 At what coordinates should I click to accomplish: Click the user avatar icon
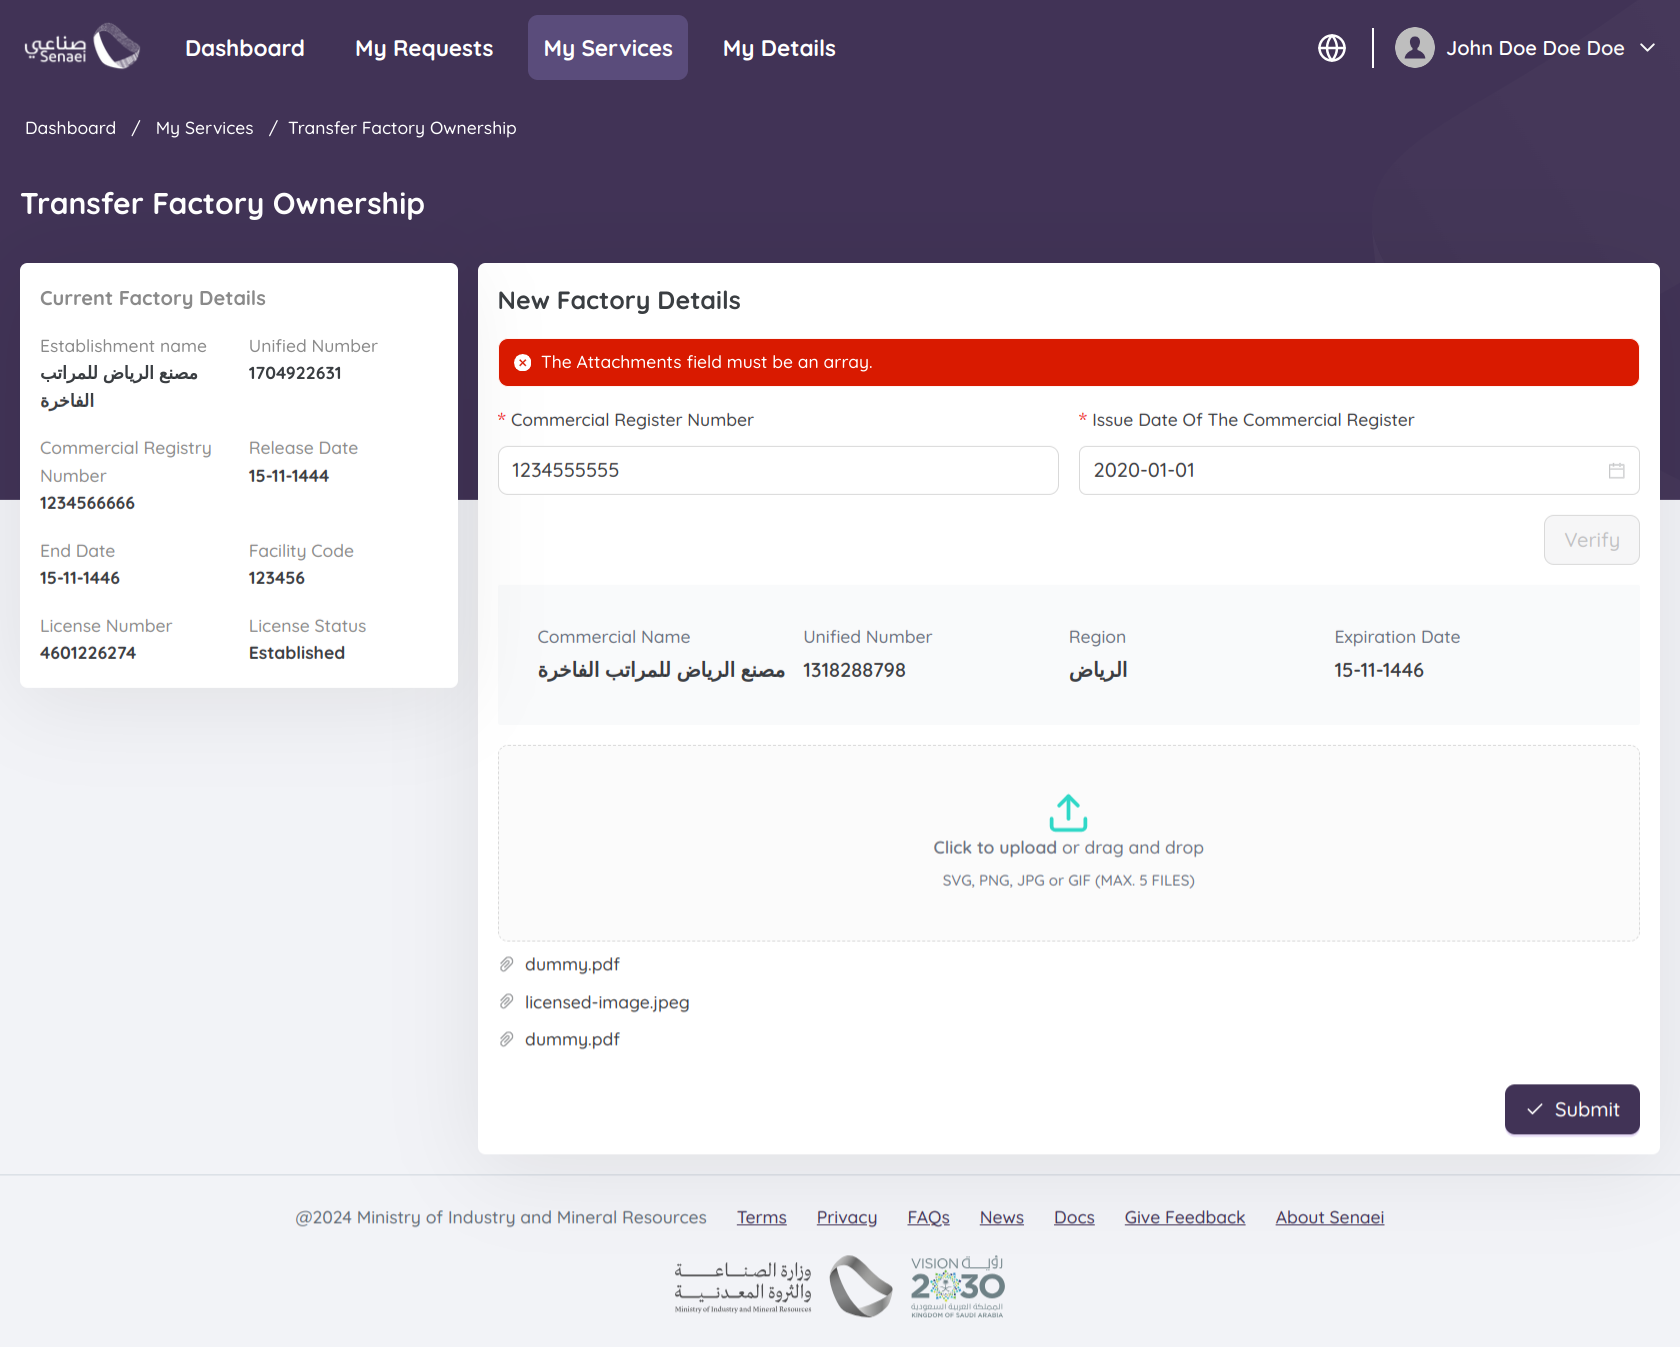pos(1414,48)
